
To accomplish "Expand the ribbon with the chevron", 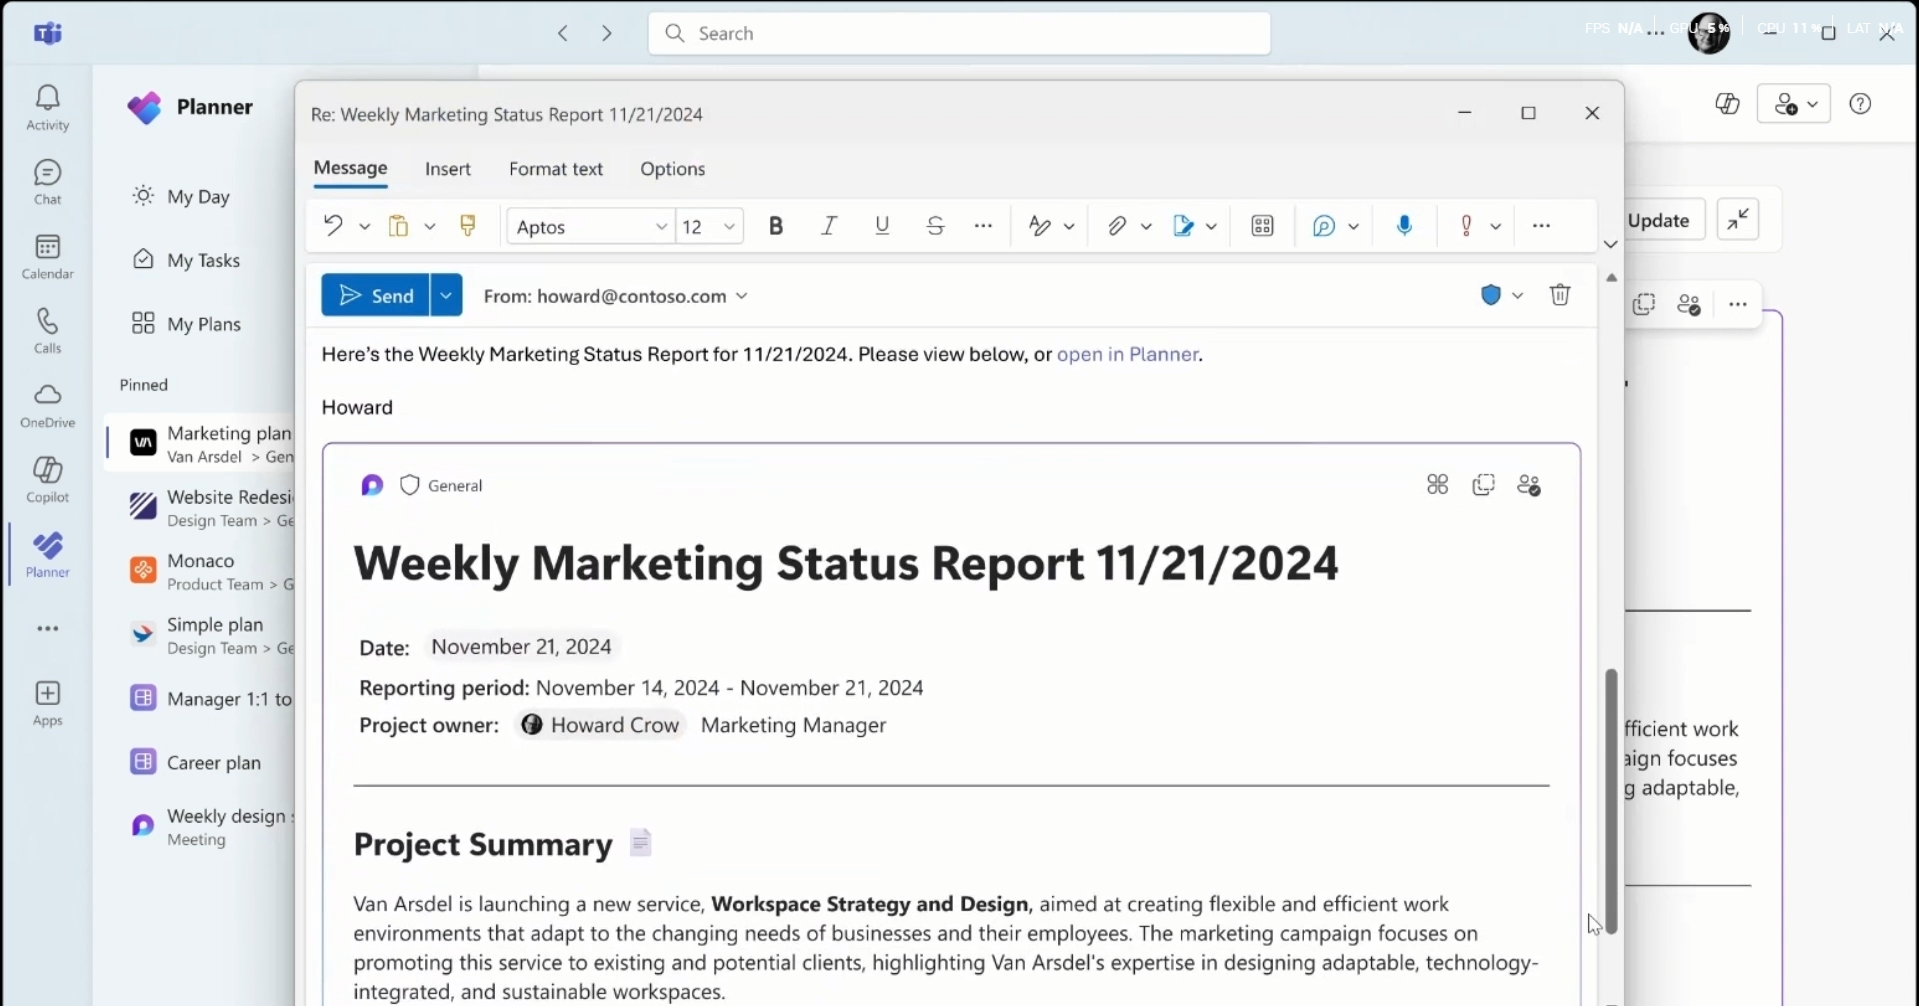I will coord(1610,244).
